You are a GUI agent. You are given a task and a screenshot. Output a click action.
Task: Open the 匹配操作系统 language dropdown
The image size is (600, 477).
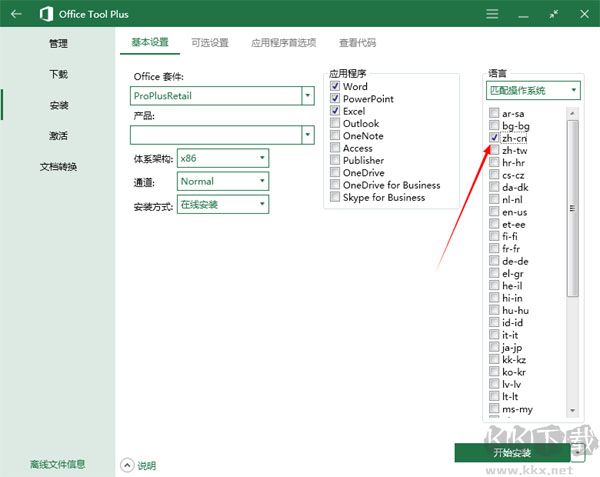[574, 90]
